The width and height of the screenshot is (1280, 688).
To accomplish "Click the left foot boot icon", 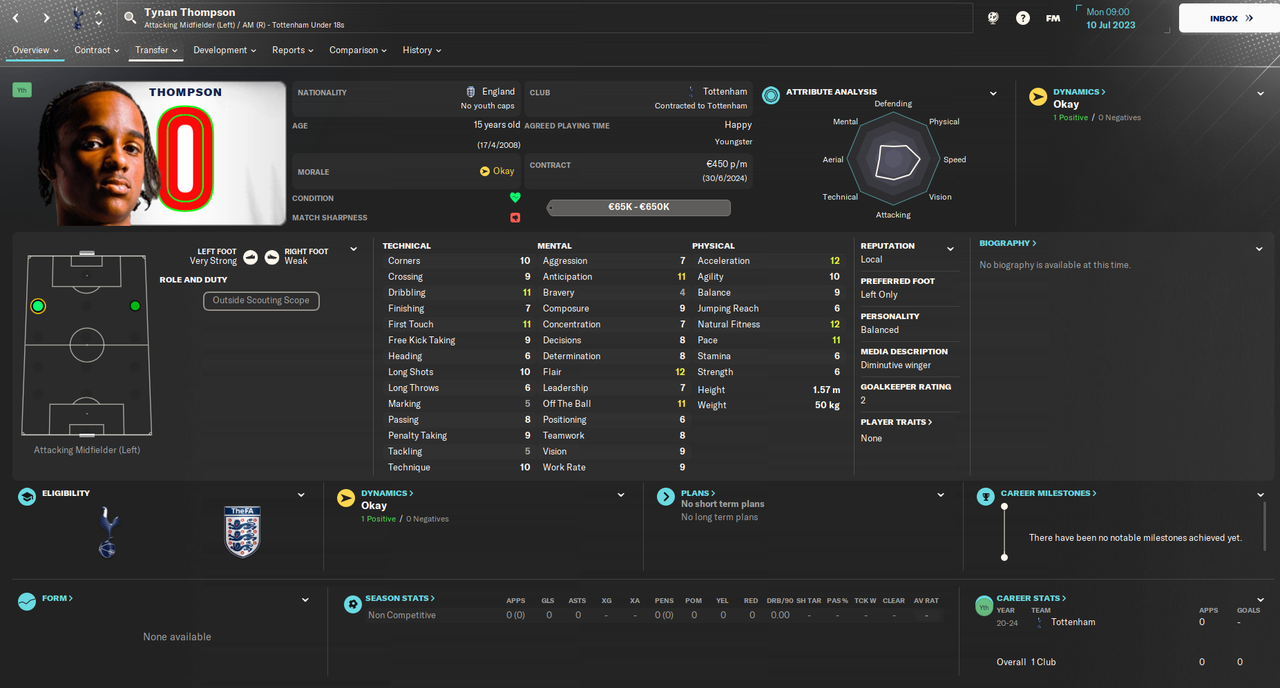I will [x=250, y=257].
